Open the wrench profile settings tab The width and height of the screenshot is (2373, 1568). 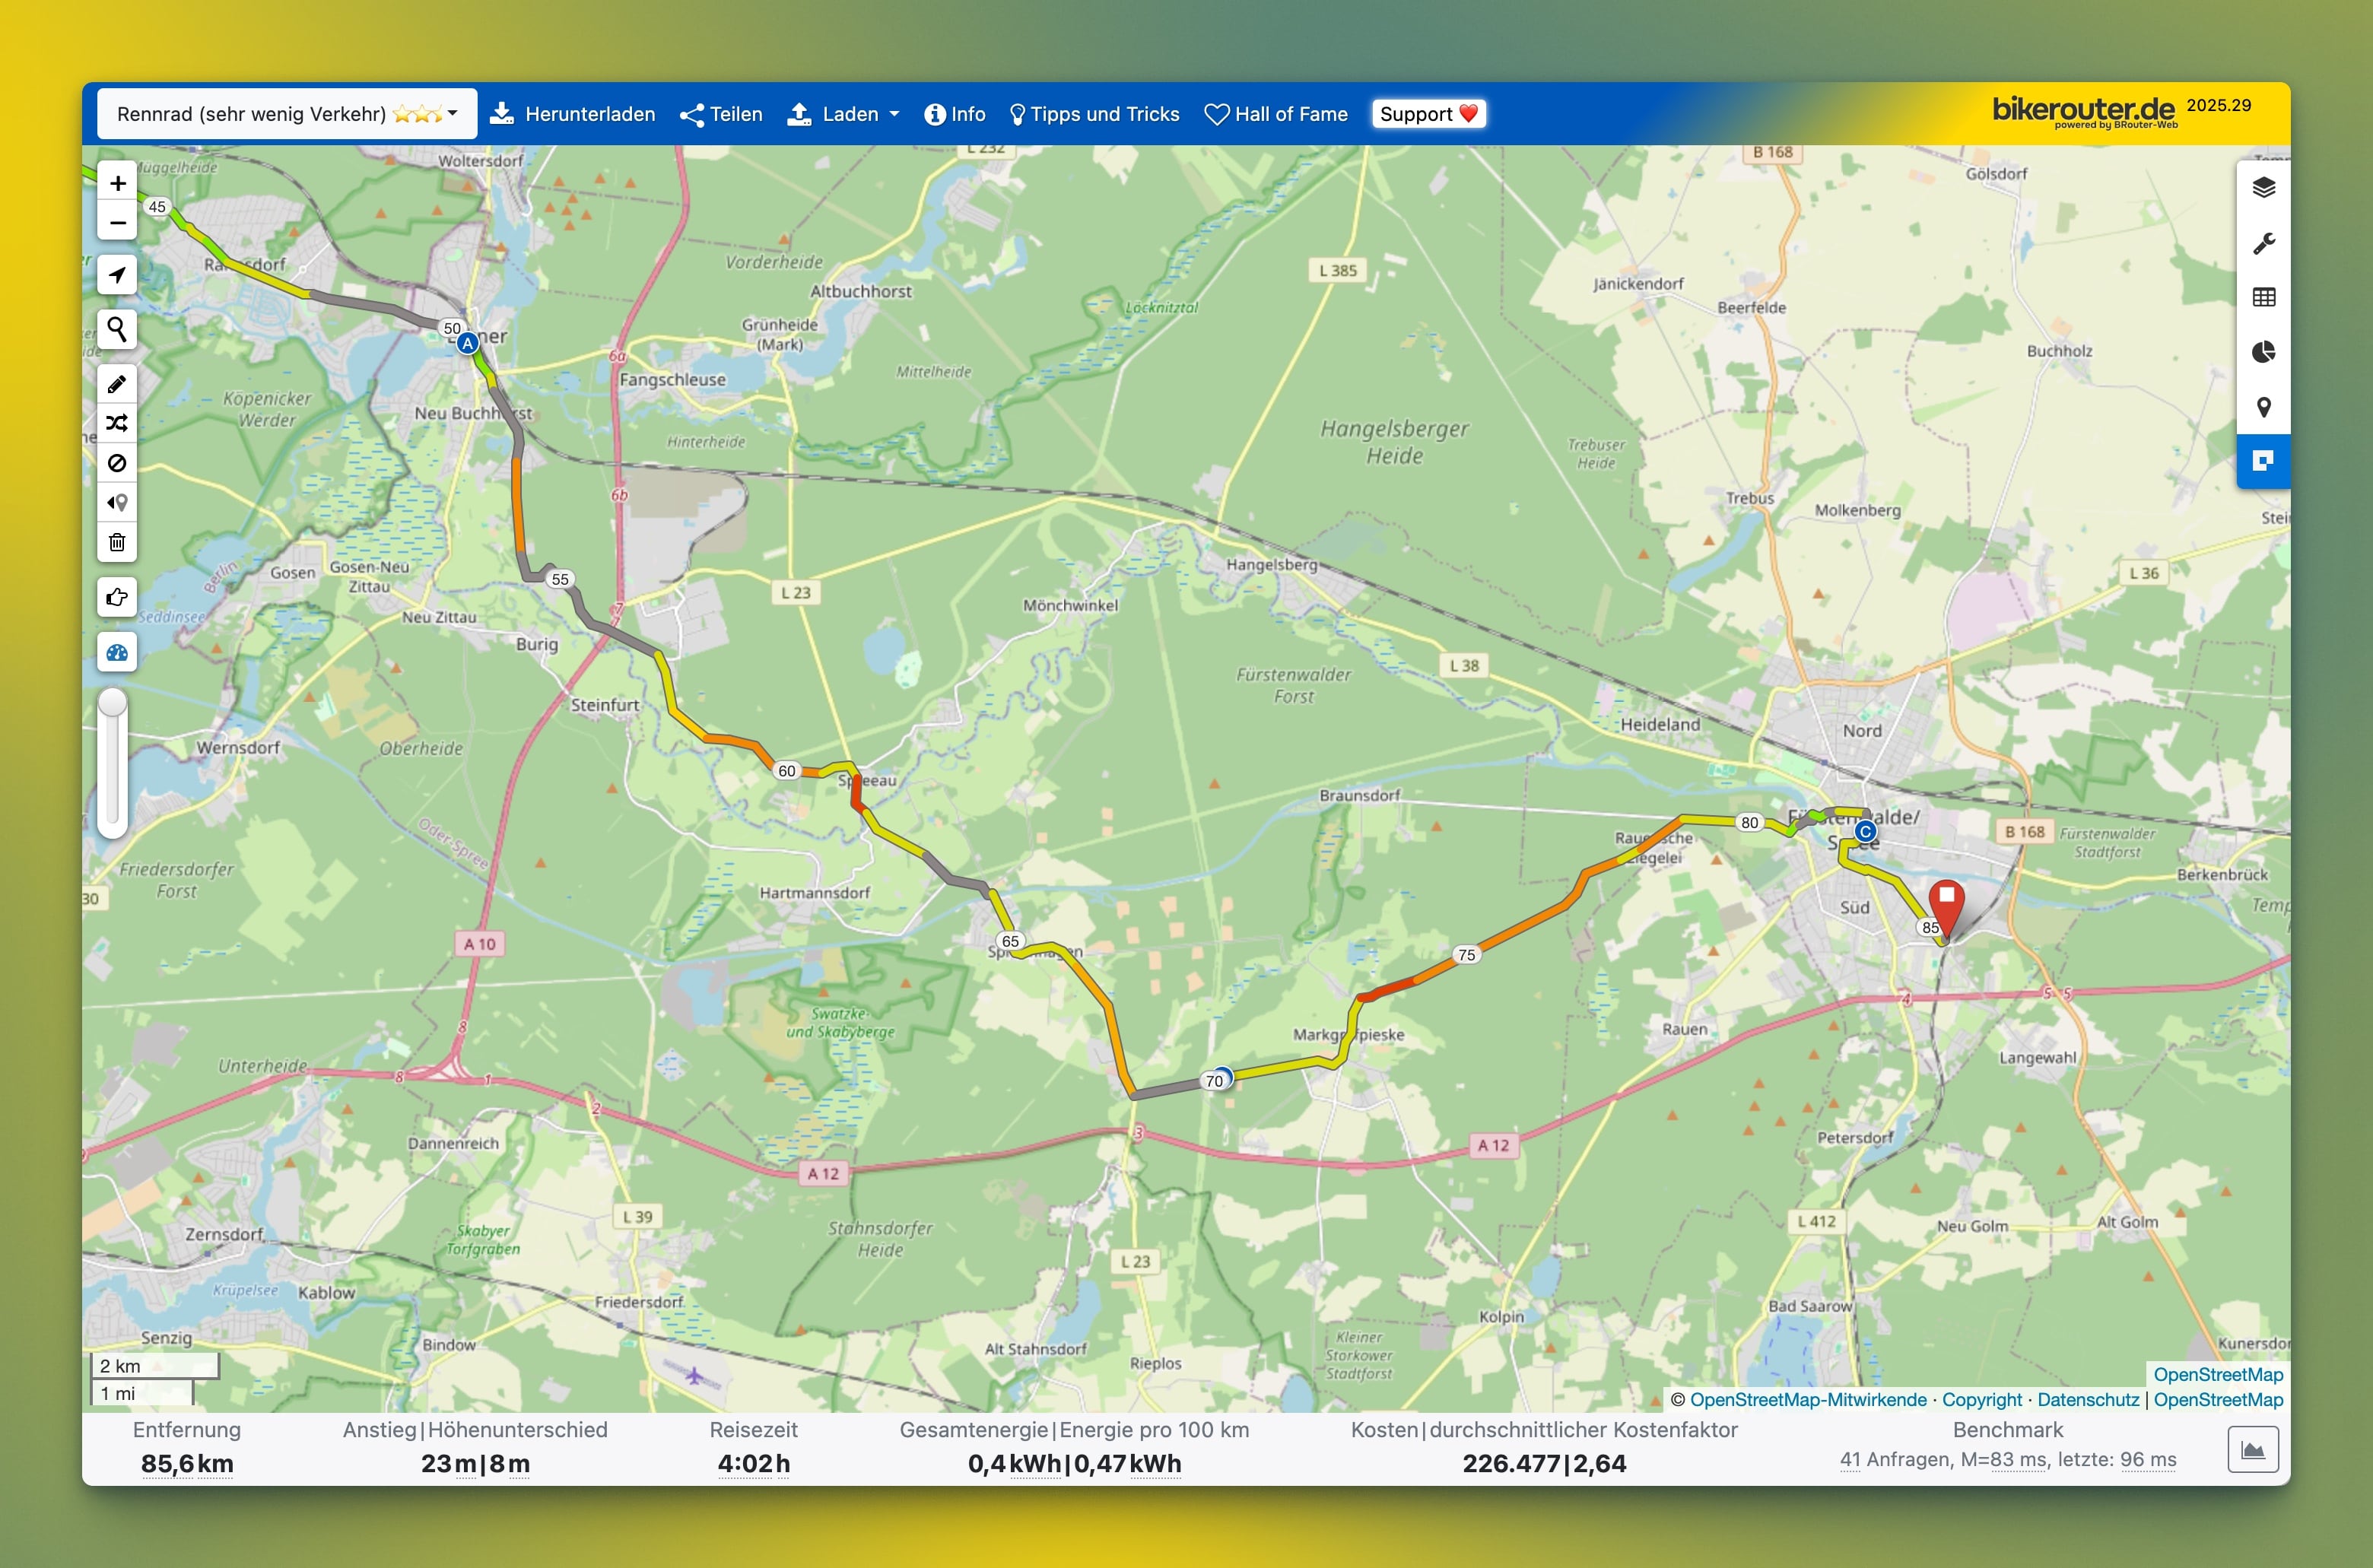(2263, 243)
